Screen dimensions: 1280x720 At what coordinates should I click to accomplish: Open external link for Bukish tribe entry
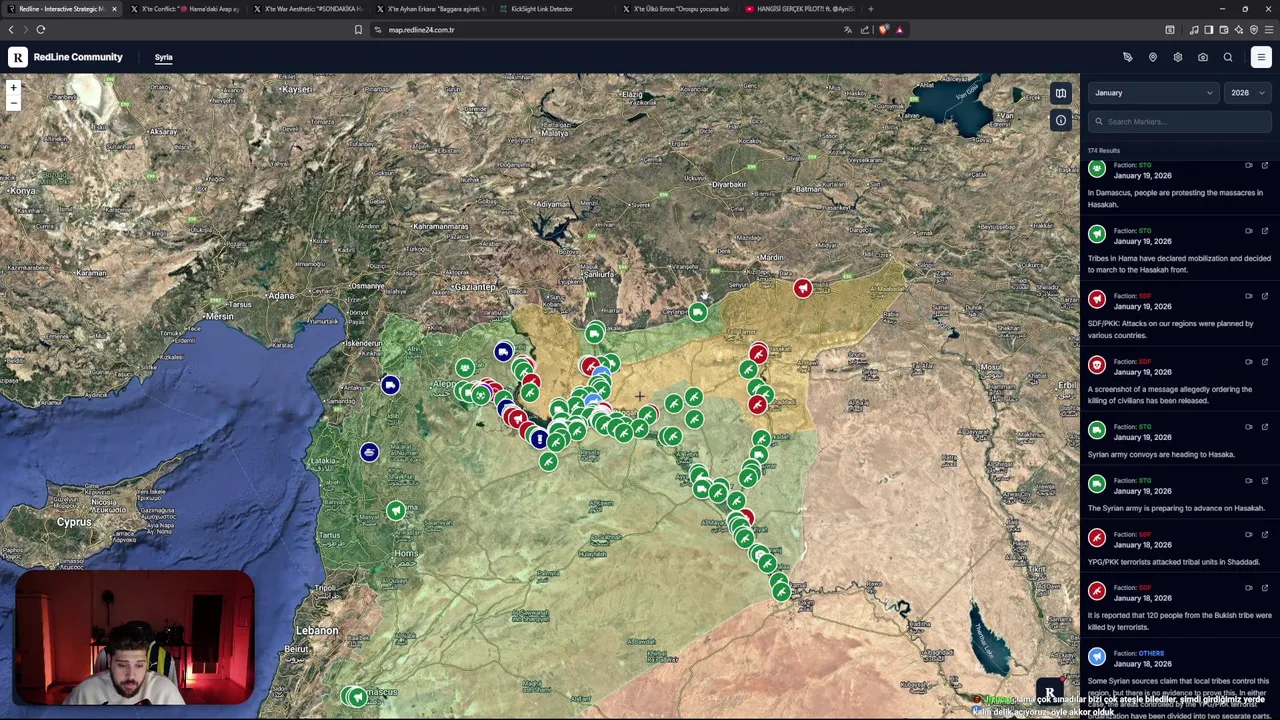1265,588
